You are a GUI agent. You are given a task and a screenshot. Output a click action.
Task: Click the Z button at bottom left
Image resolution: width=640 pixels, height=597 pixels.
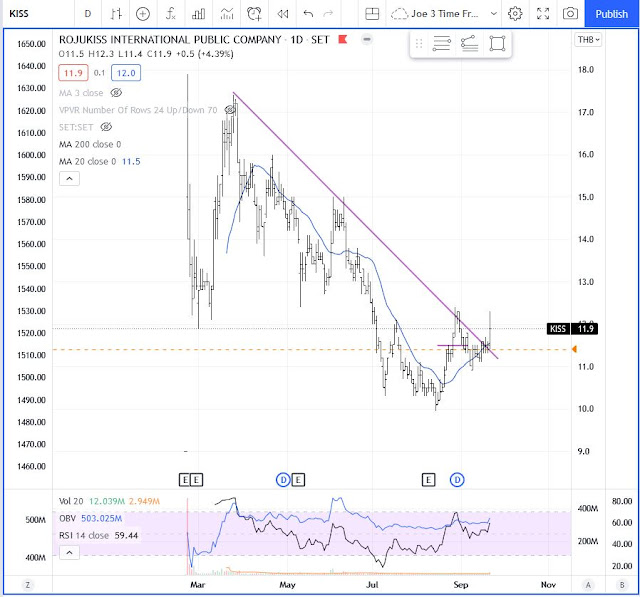(28, 585)
